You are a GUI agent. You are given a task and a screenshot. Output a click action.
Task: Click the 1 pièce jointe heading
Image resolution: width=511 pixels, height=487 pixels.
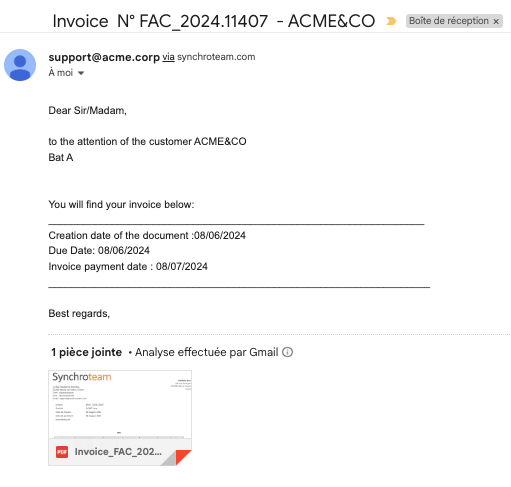[x=86, y=352]
